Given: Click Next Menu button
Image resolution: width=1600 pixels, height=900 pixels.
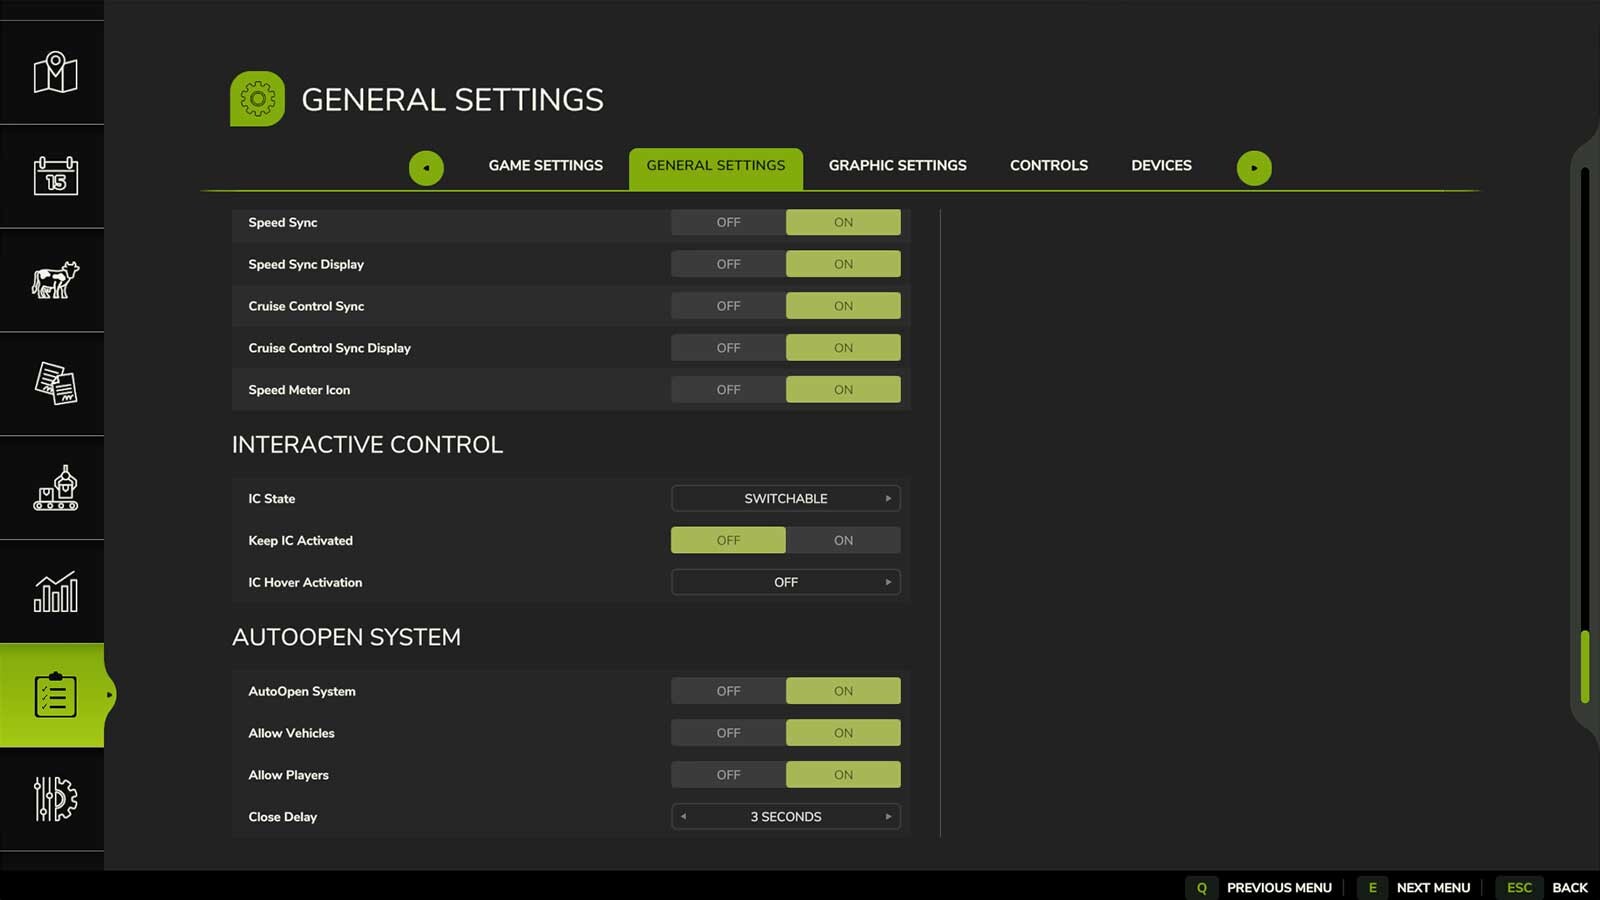Looking at the screenshot, I should (x=1432, y=887).
